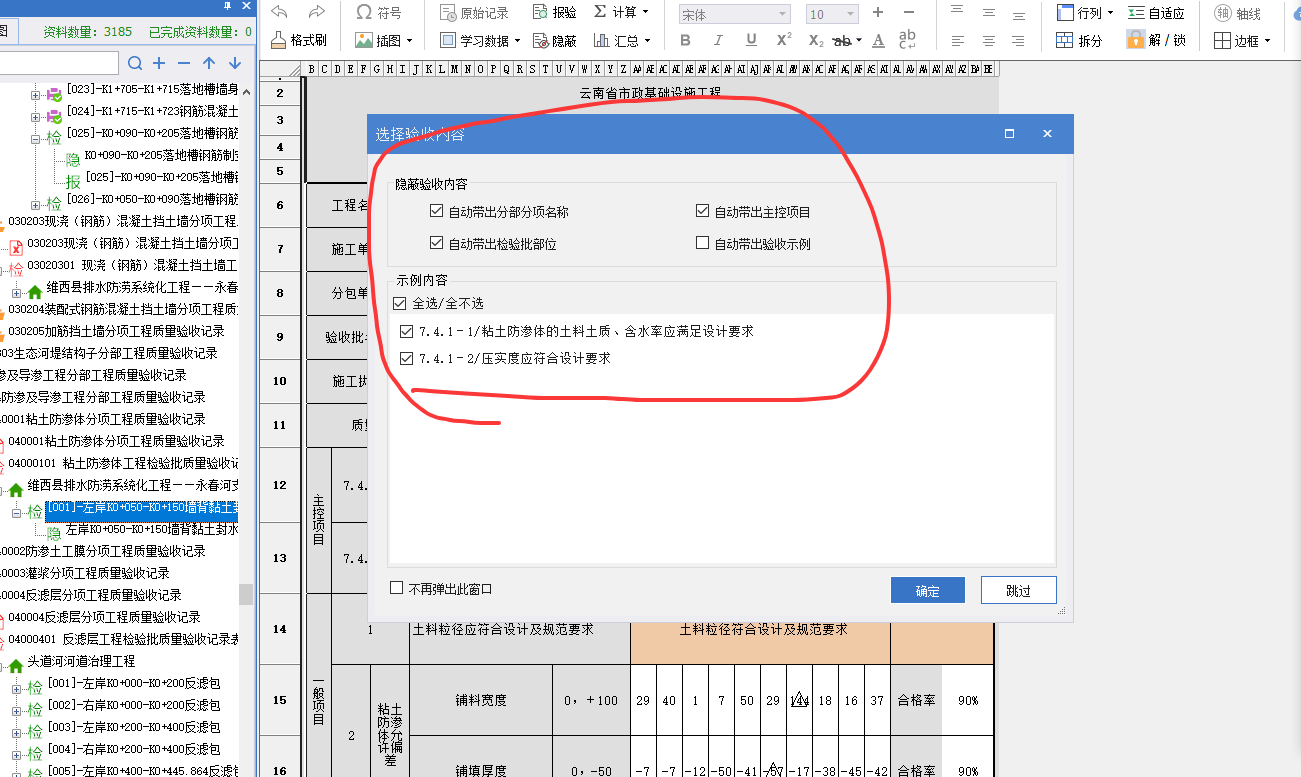Click the 跳过 skip button
The image size is (1301, 777).
pyautogui.click(x=1018, y=590)
